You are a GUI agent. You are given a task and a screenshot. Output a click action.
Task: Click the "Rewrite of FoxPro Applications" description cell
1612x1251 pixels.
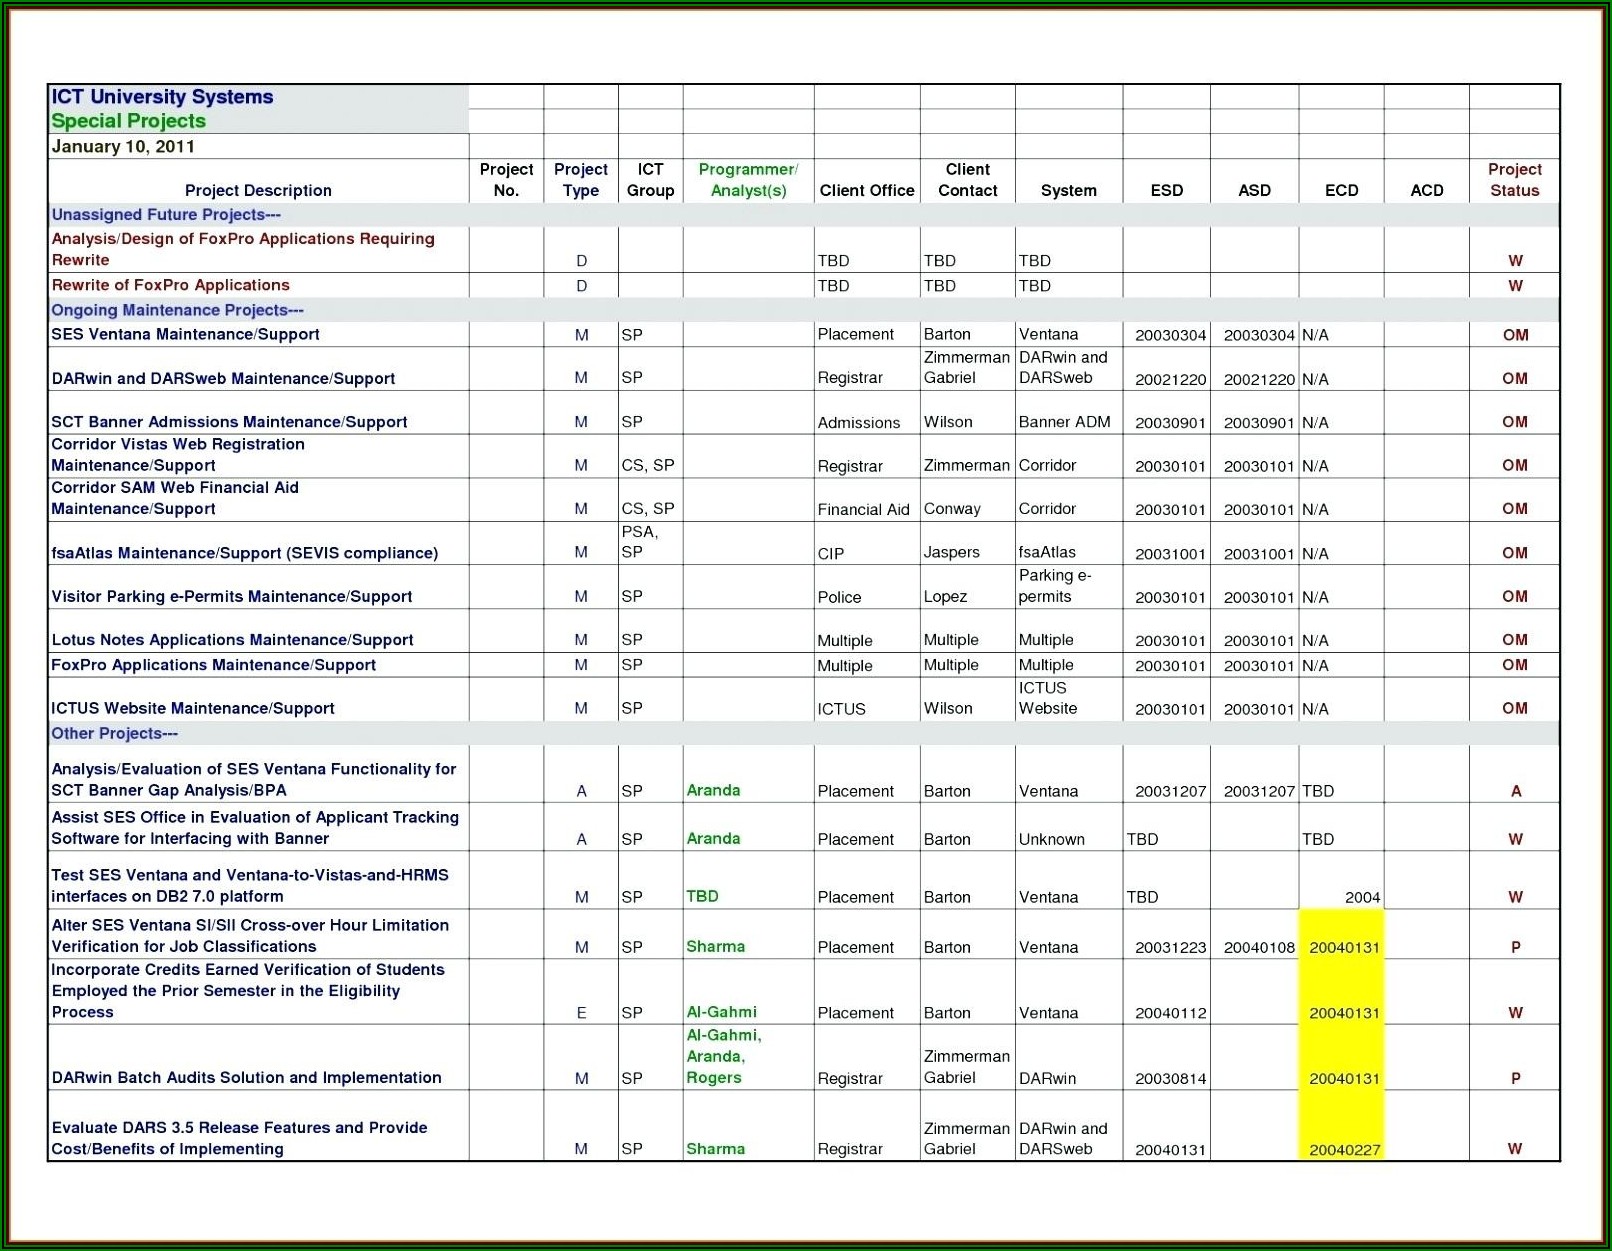[171, 285]
